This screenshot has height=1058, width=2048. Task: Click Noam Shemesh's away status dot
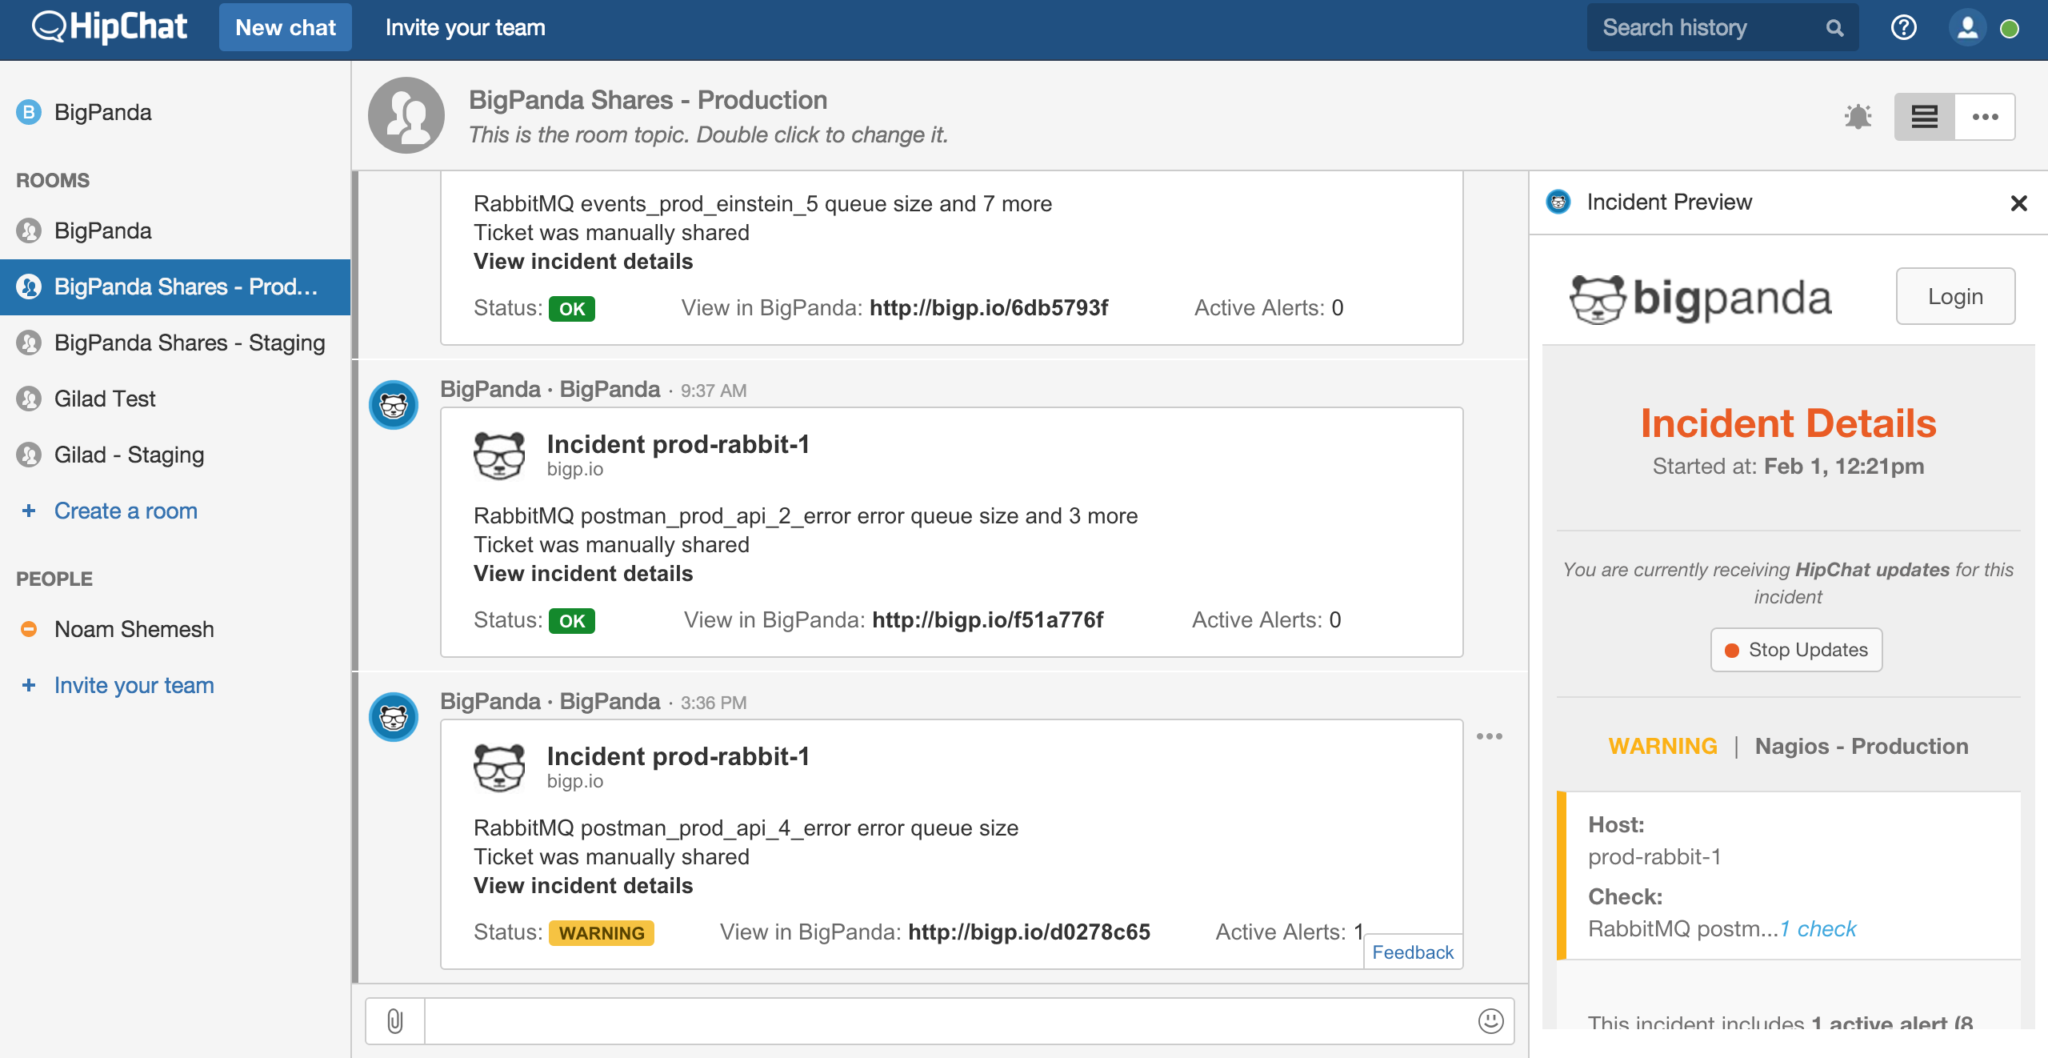pyautogui.click(x=29, y=629)
